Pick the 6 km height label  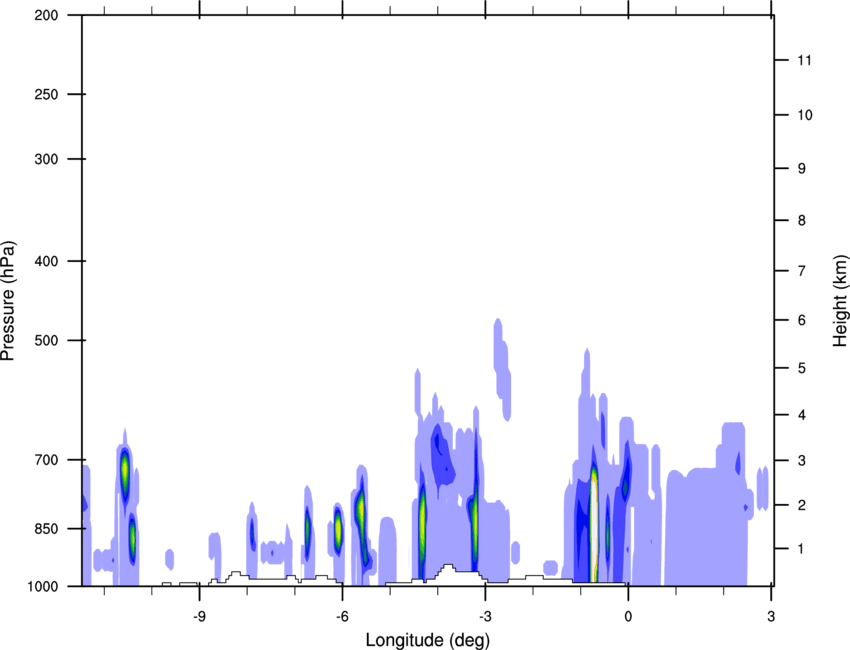click(802, 320)
